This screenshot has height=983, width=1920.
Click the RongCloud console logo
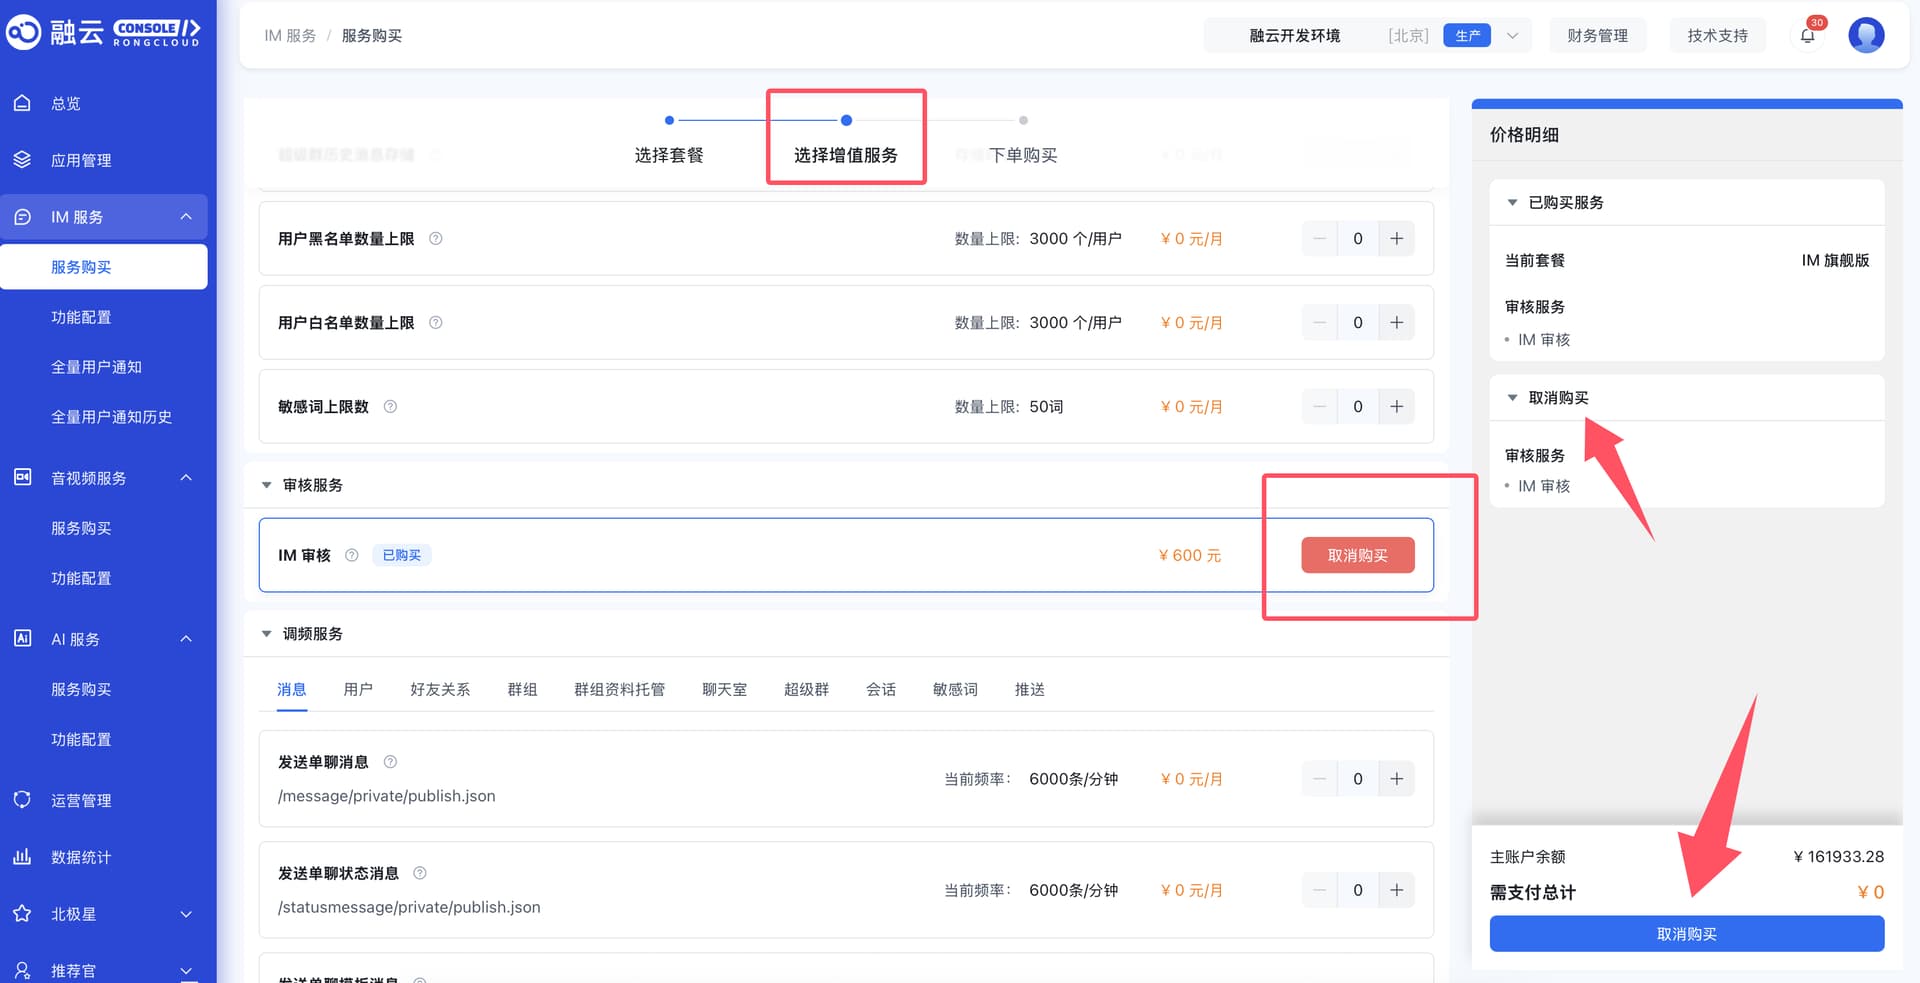click(x=104, y=33)
